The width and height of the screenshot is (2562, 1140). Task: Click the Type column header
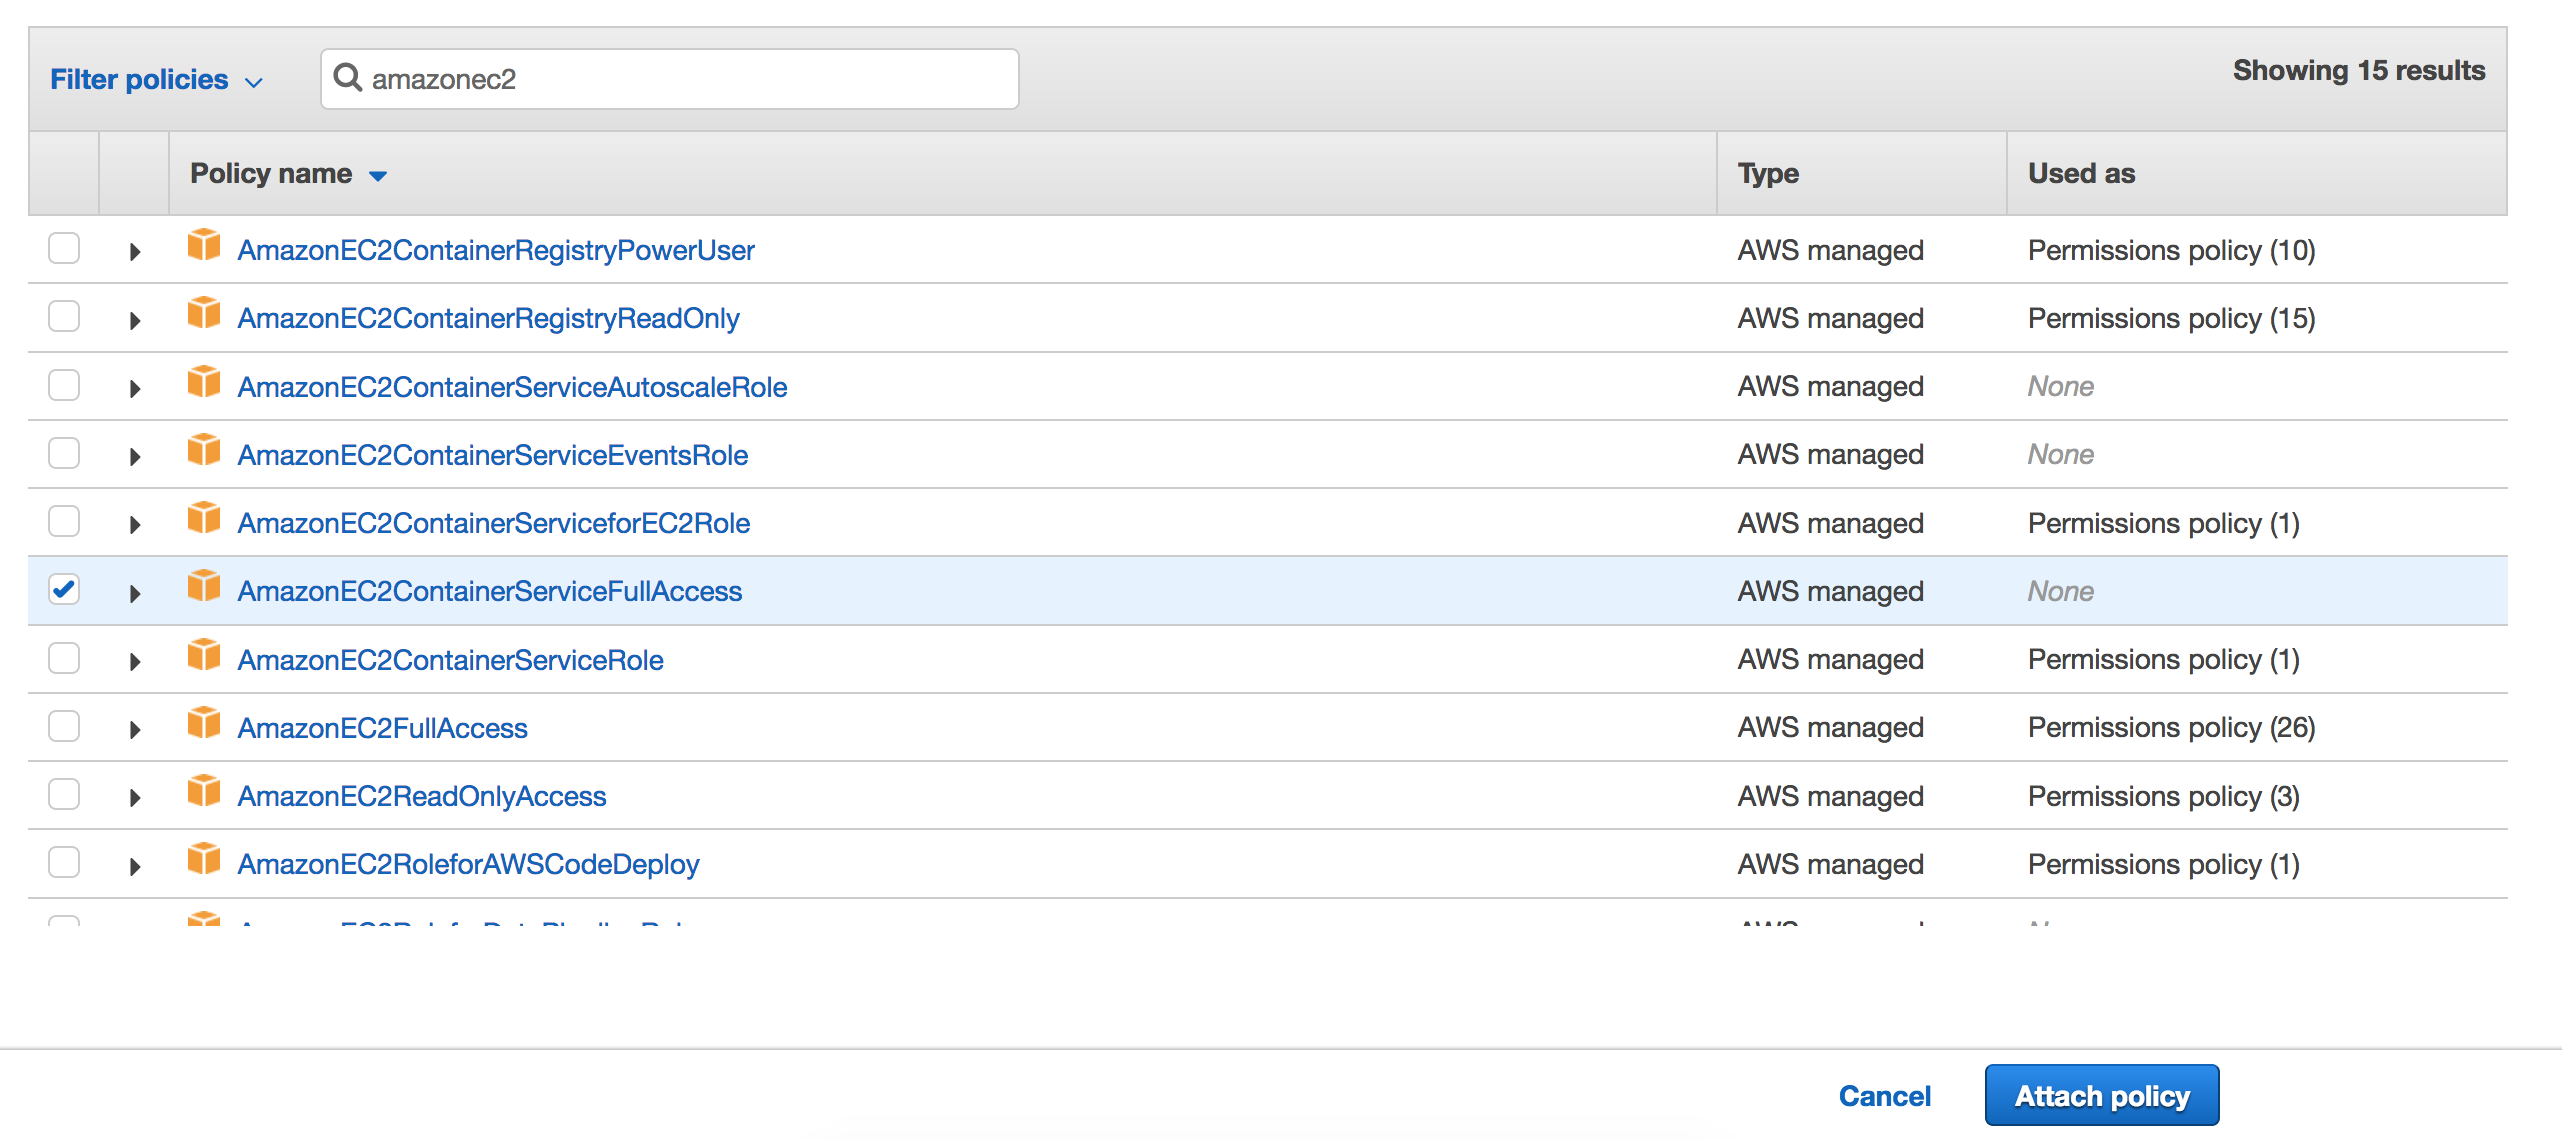pos(1768,173)
